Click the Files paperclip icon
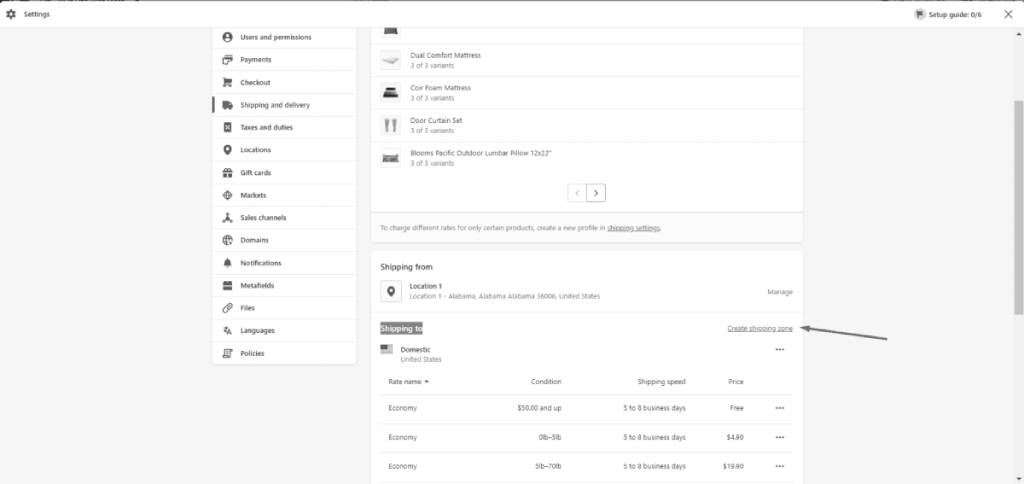This screenshot has width=1024, height=484. pyautogui.click(x=228, y=308)
